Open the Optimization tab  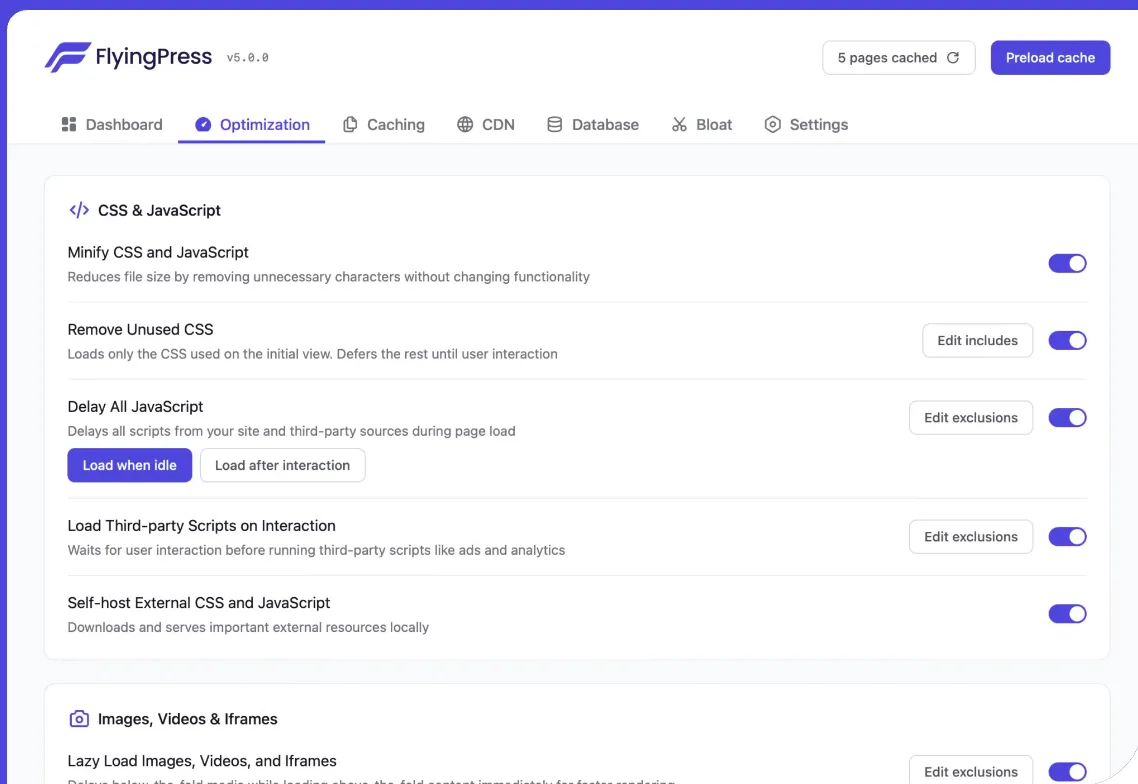pyautogui.click(x=252, y=124)
